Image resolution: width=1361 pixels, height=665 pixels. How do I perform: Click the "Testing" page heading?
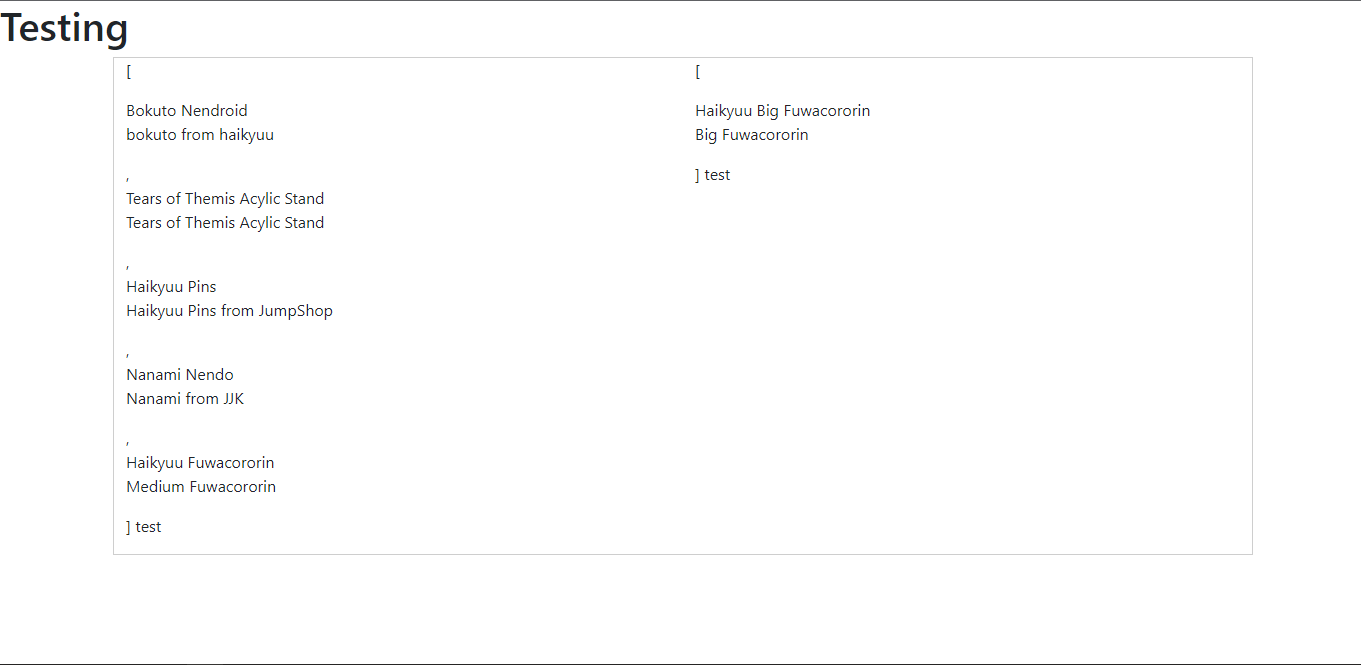64,28
